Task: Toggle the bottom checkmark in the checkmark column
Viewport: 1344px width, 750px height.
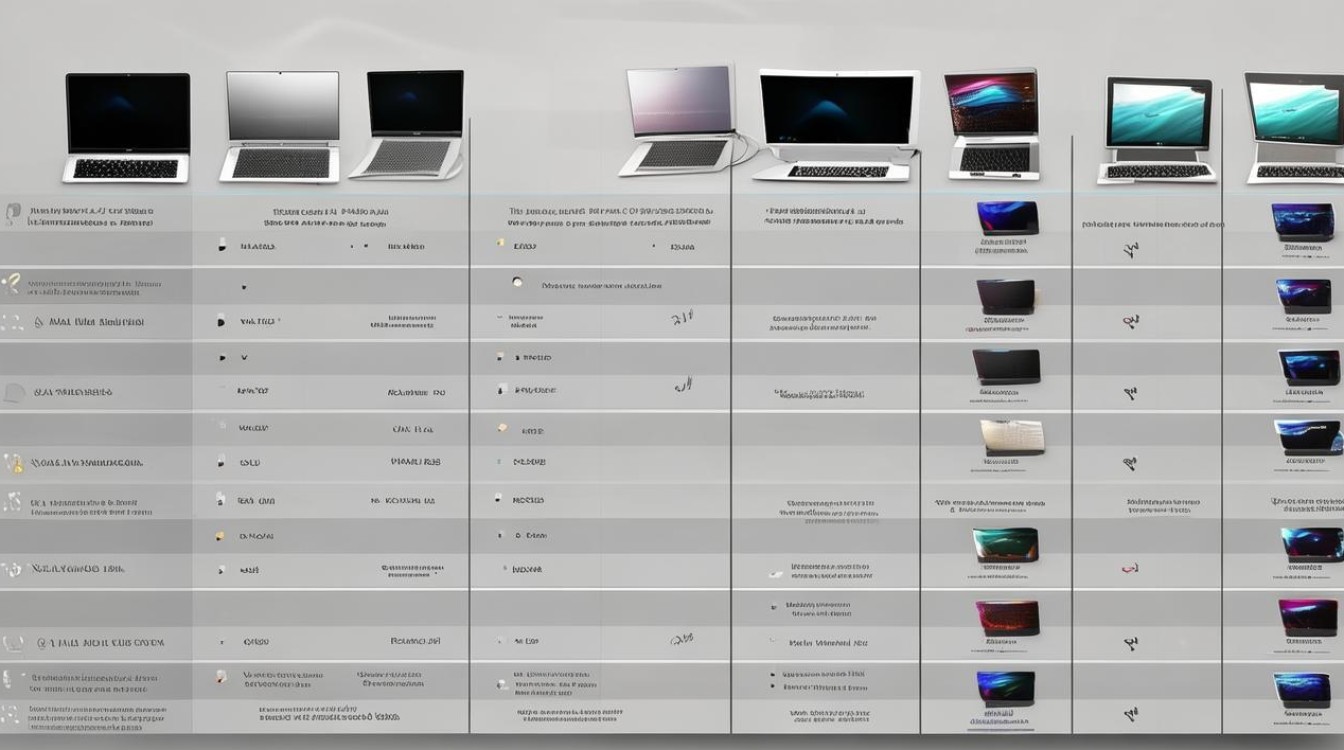Action: [x=1131, y=714]
